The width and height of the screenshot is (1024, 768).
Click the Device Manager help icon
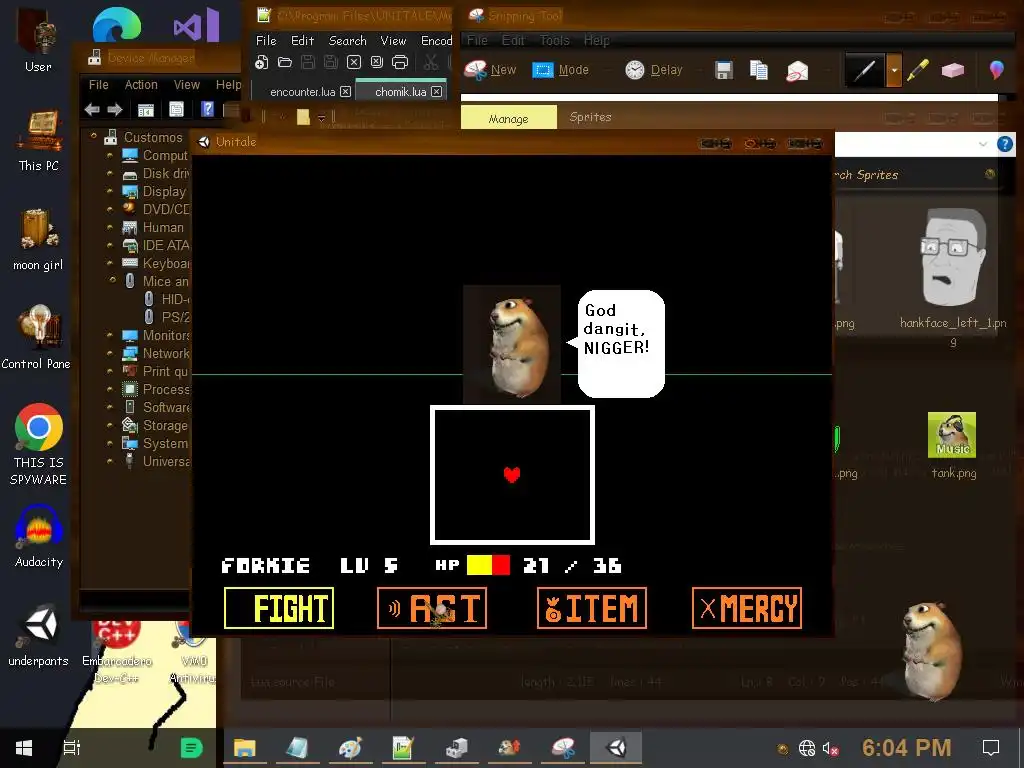[207, 109]
